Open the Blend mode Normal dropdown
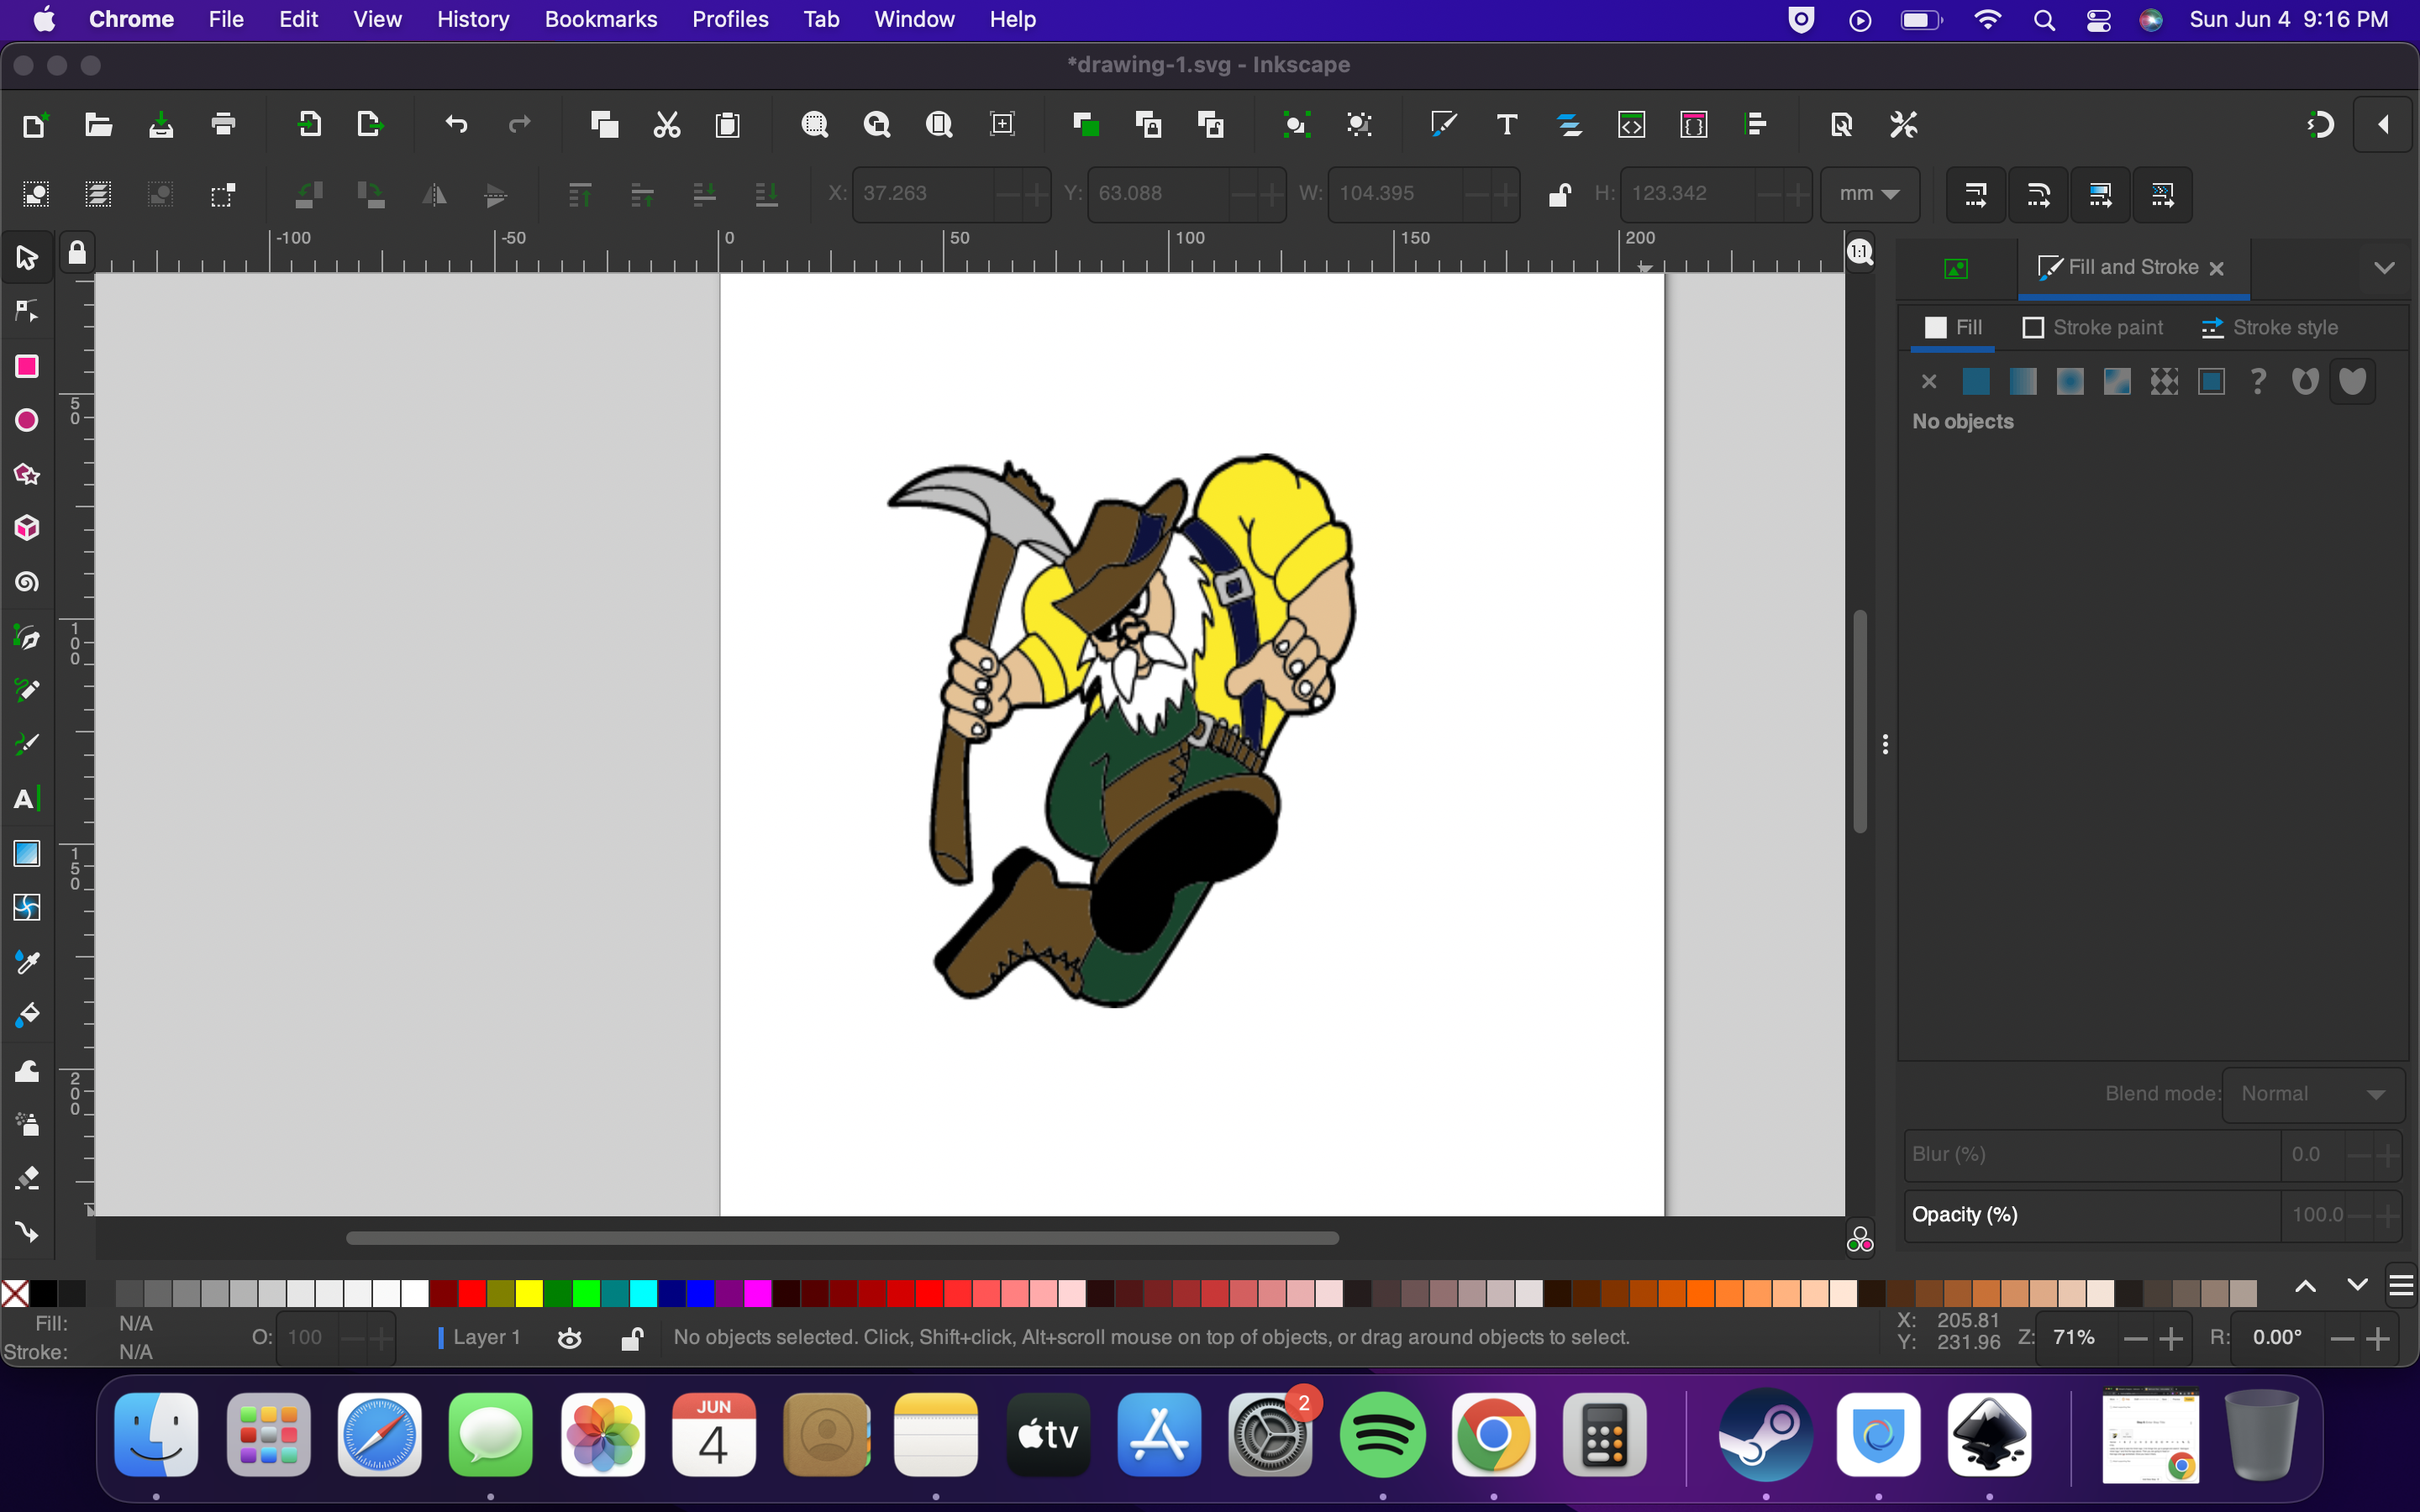Image resolution: width=2420 pixels, height=1512 pixels. (2311, 1094)
